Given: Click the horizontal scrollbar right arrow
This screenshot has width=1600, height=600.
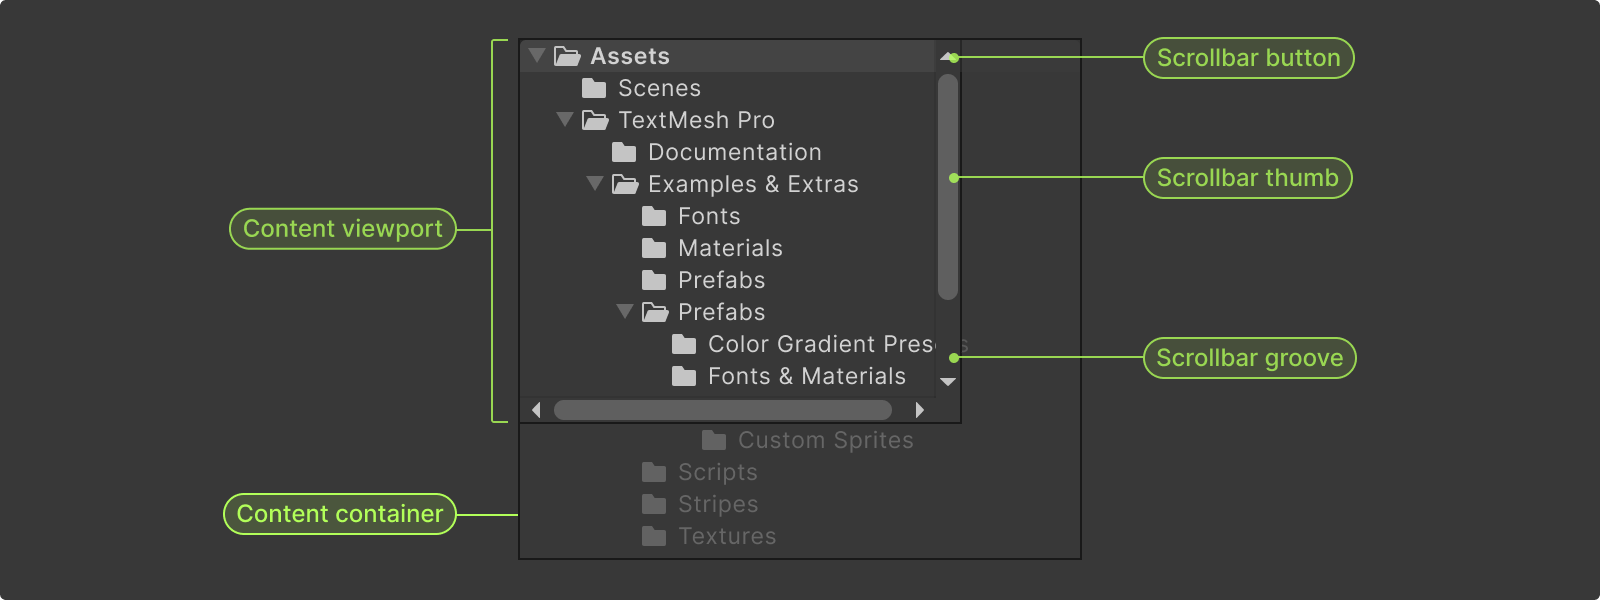Looking at the screenshot, I should click(x=919, y=409).
